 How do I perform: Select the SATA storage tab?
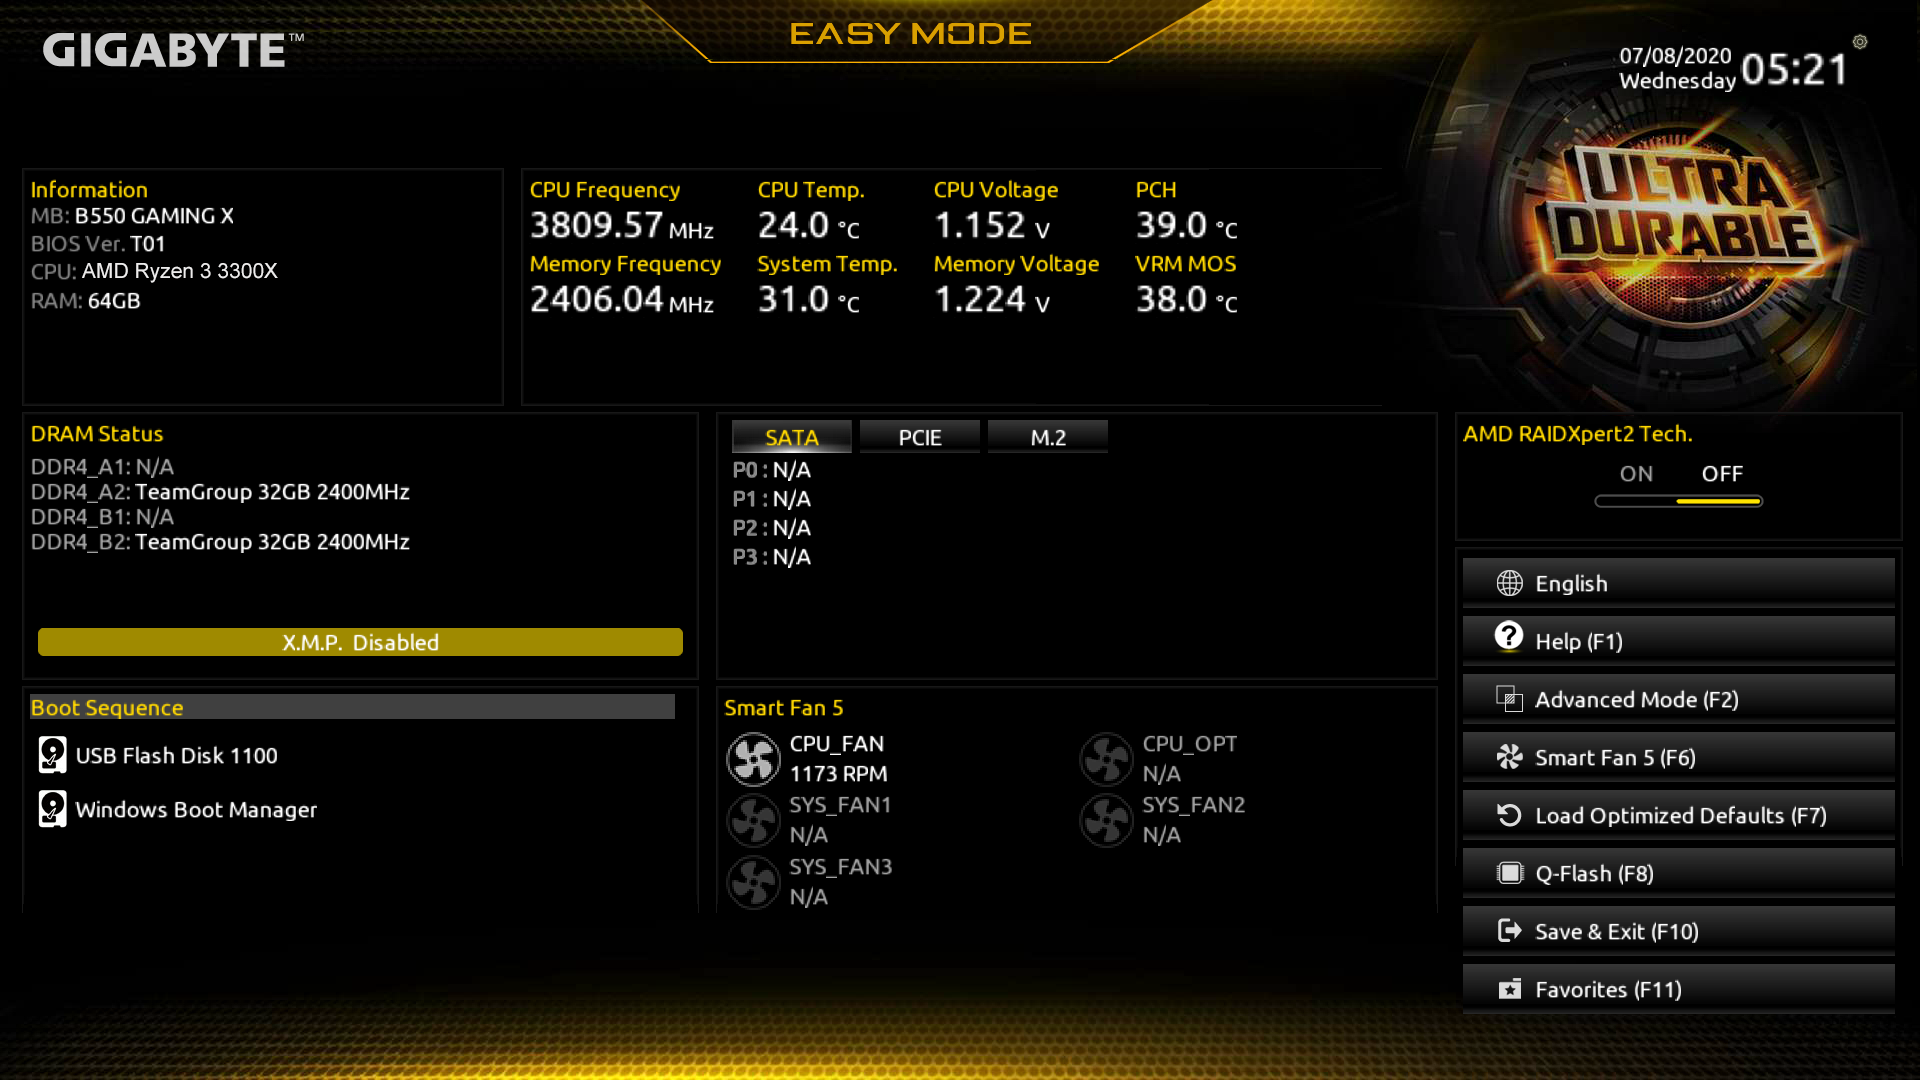click(790, 436)
